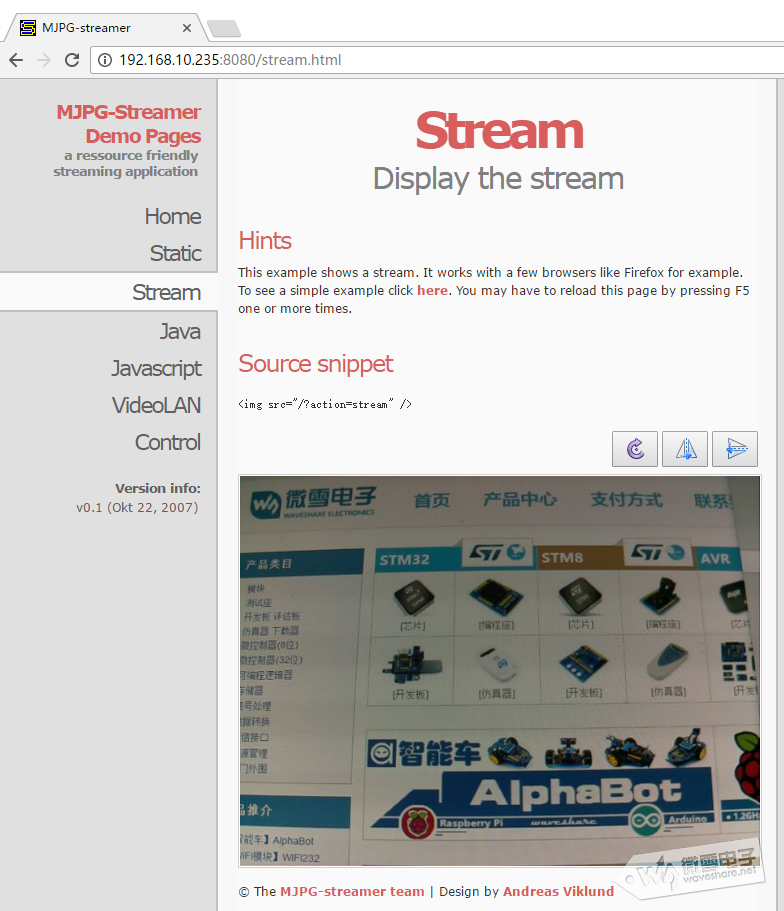Open the Java demo page

pos(180,331)
